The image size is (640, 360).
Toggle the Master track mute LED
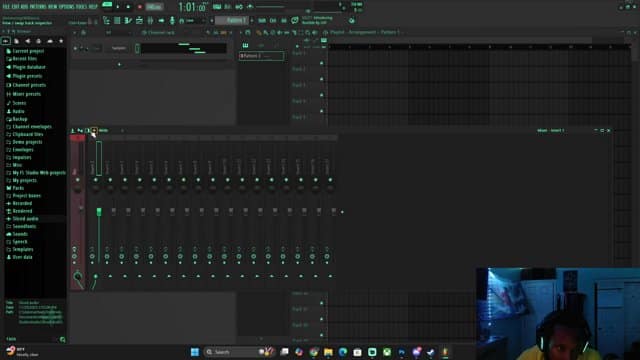pyautogui.click(x=78, y=180)
